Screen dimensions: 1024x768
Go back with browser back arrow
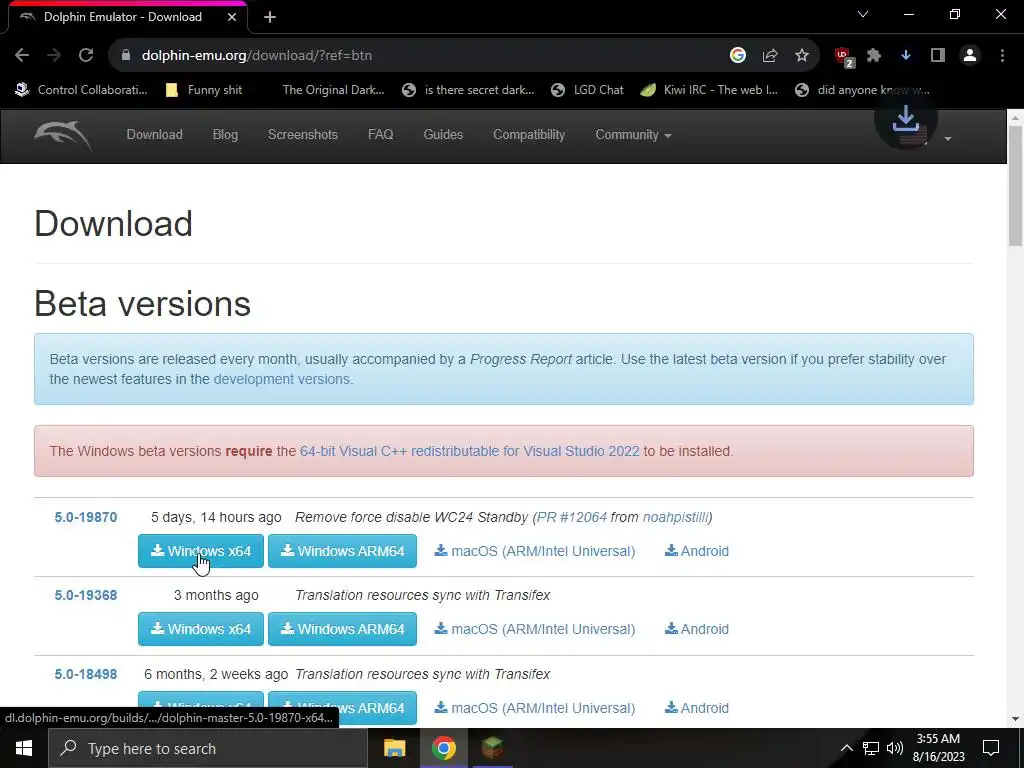point(22,56)
